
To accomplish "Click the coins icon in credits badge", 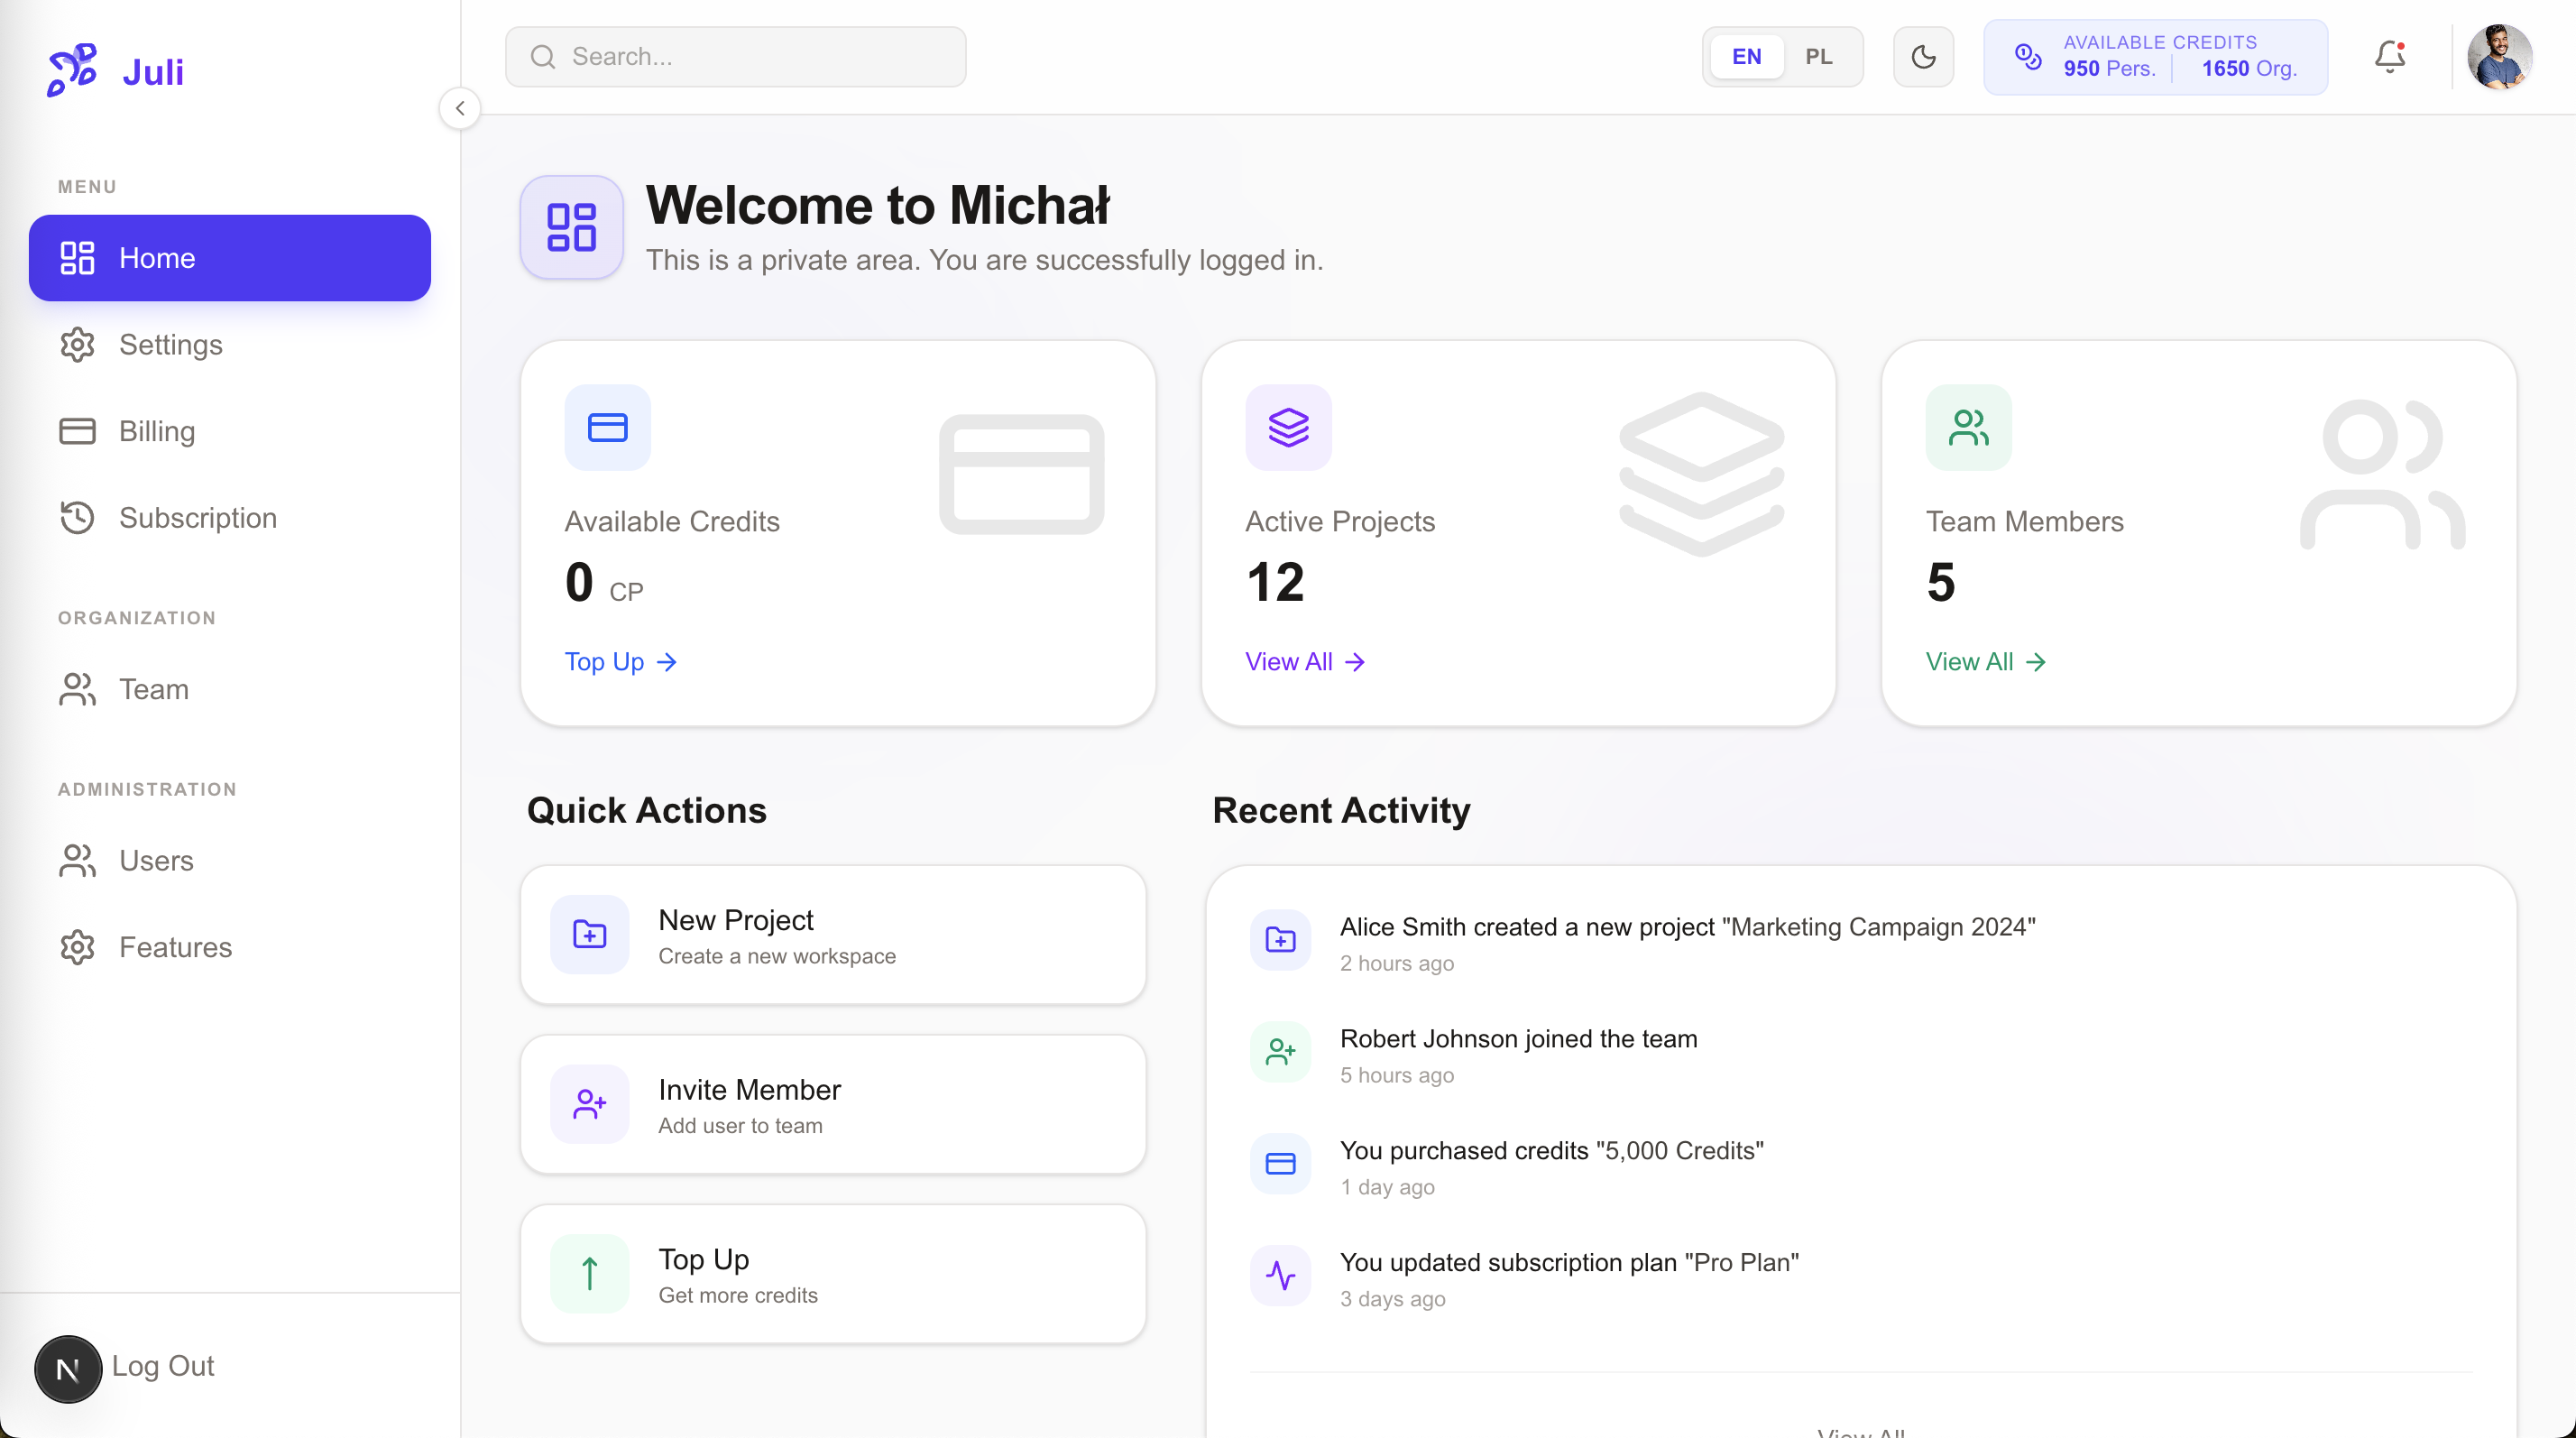I will click(x=2028, y=57).
